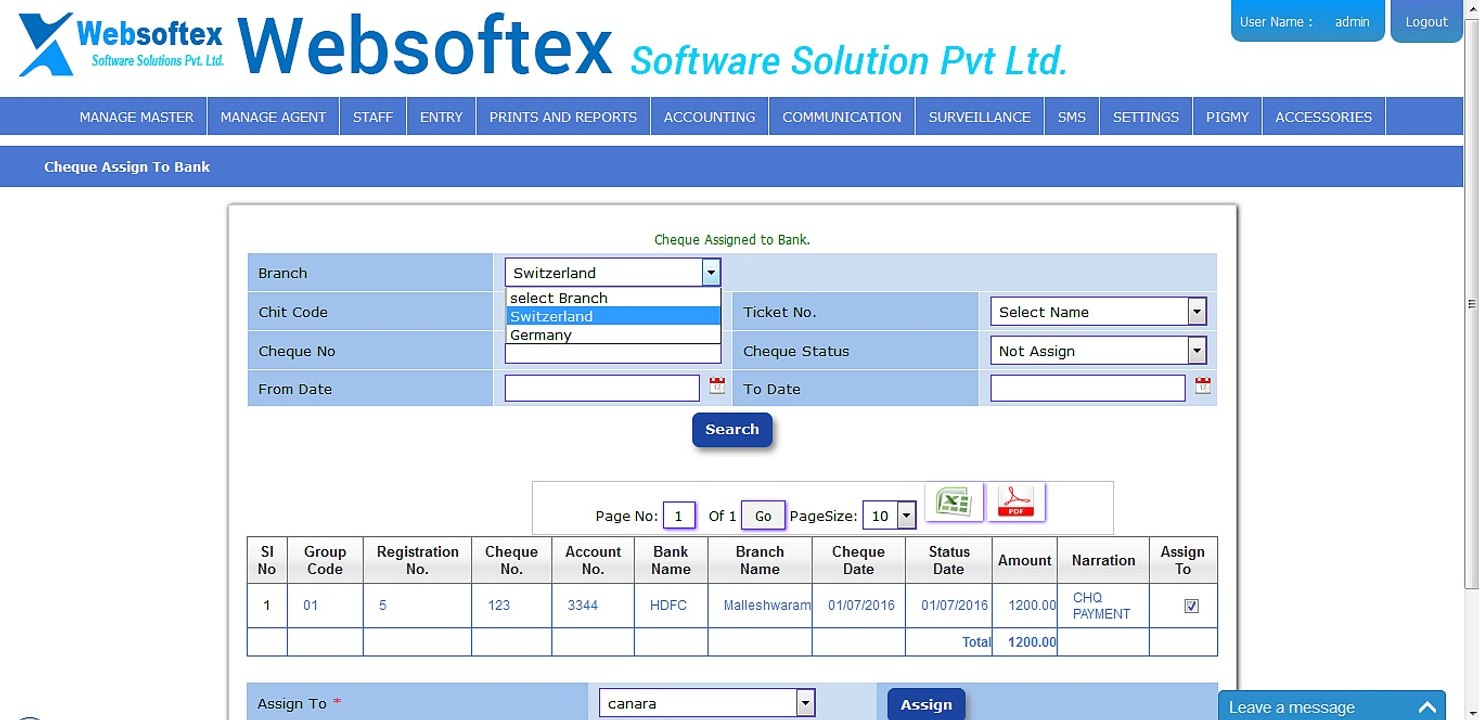1479x720 pixels.
Task: Open MANAGE MASTER menu
Action: [x=137, y=117]
